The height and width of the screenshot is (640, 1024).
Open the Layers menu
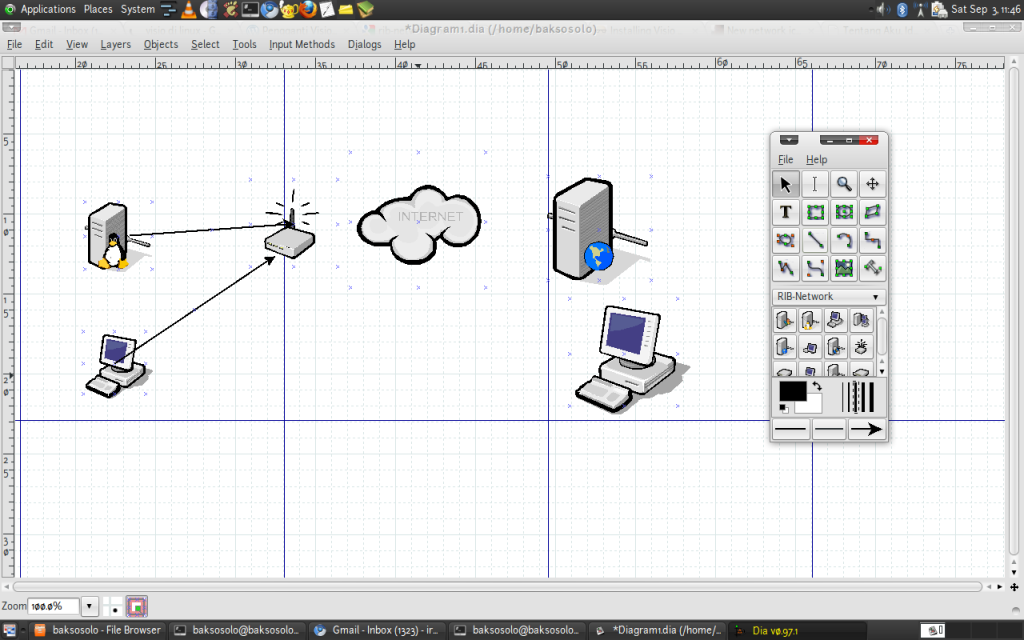115,44
